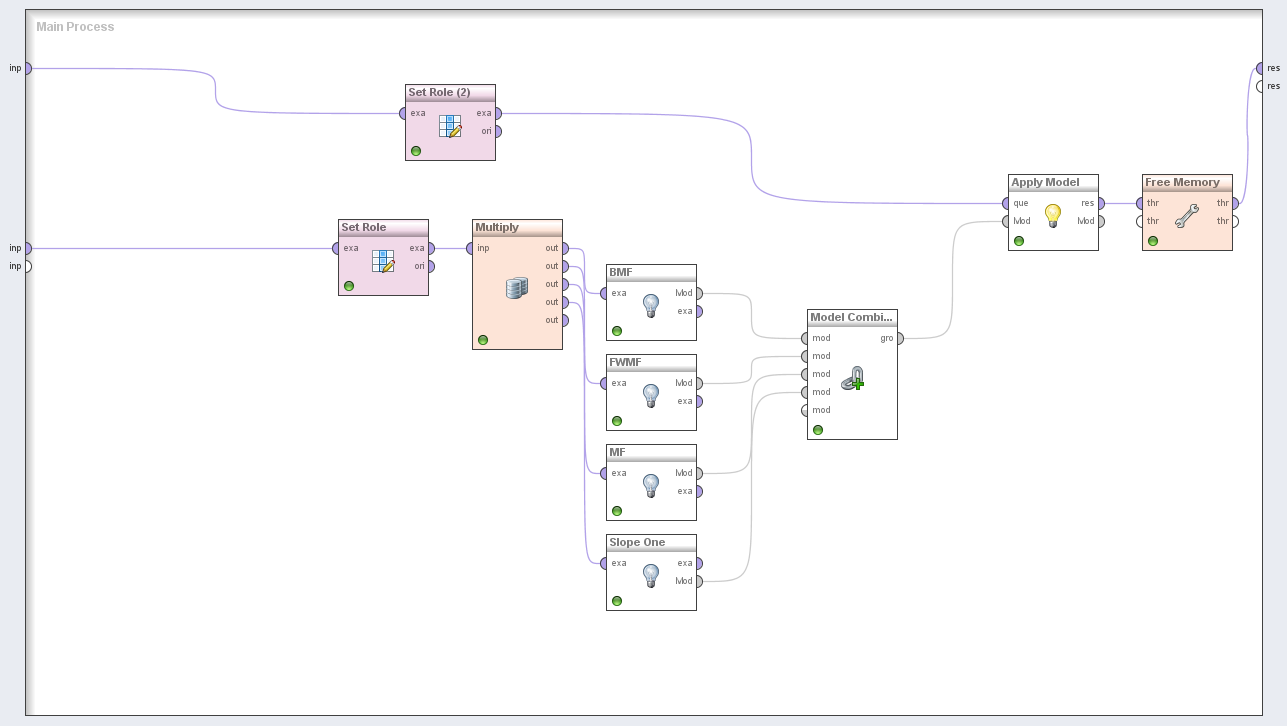
Task: Click the Apply Model 'que' input port
Action: 1006,203
